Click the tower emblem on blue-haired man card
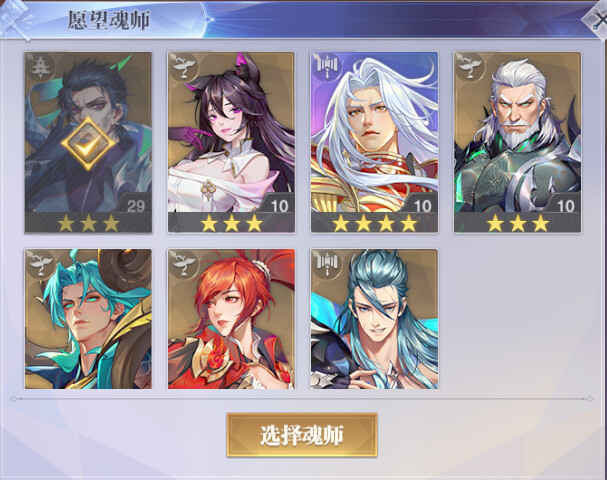607x480 pixels. (x=326, y=264)
